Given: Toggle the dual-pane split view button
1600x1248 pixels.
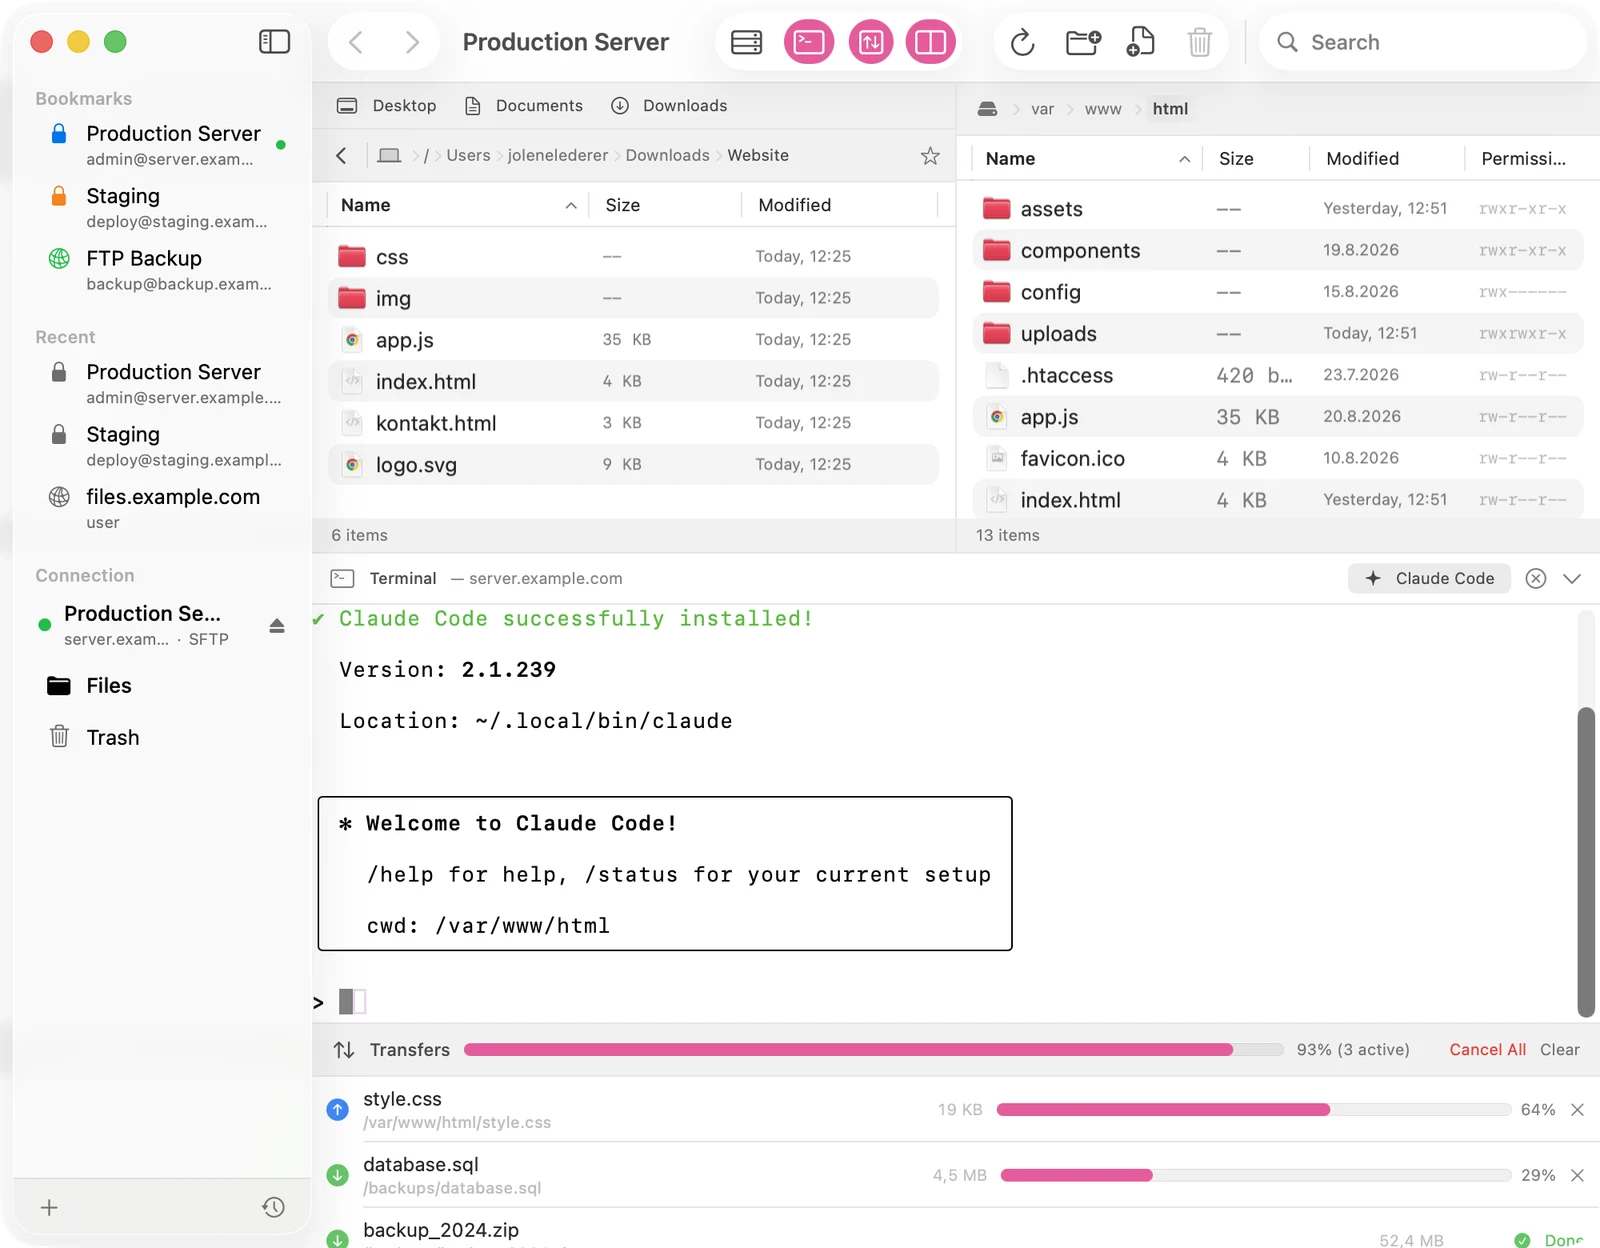Looking at the screenshot, I should (x=931, y=42).
